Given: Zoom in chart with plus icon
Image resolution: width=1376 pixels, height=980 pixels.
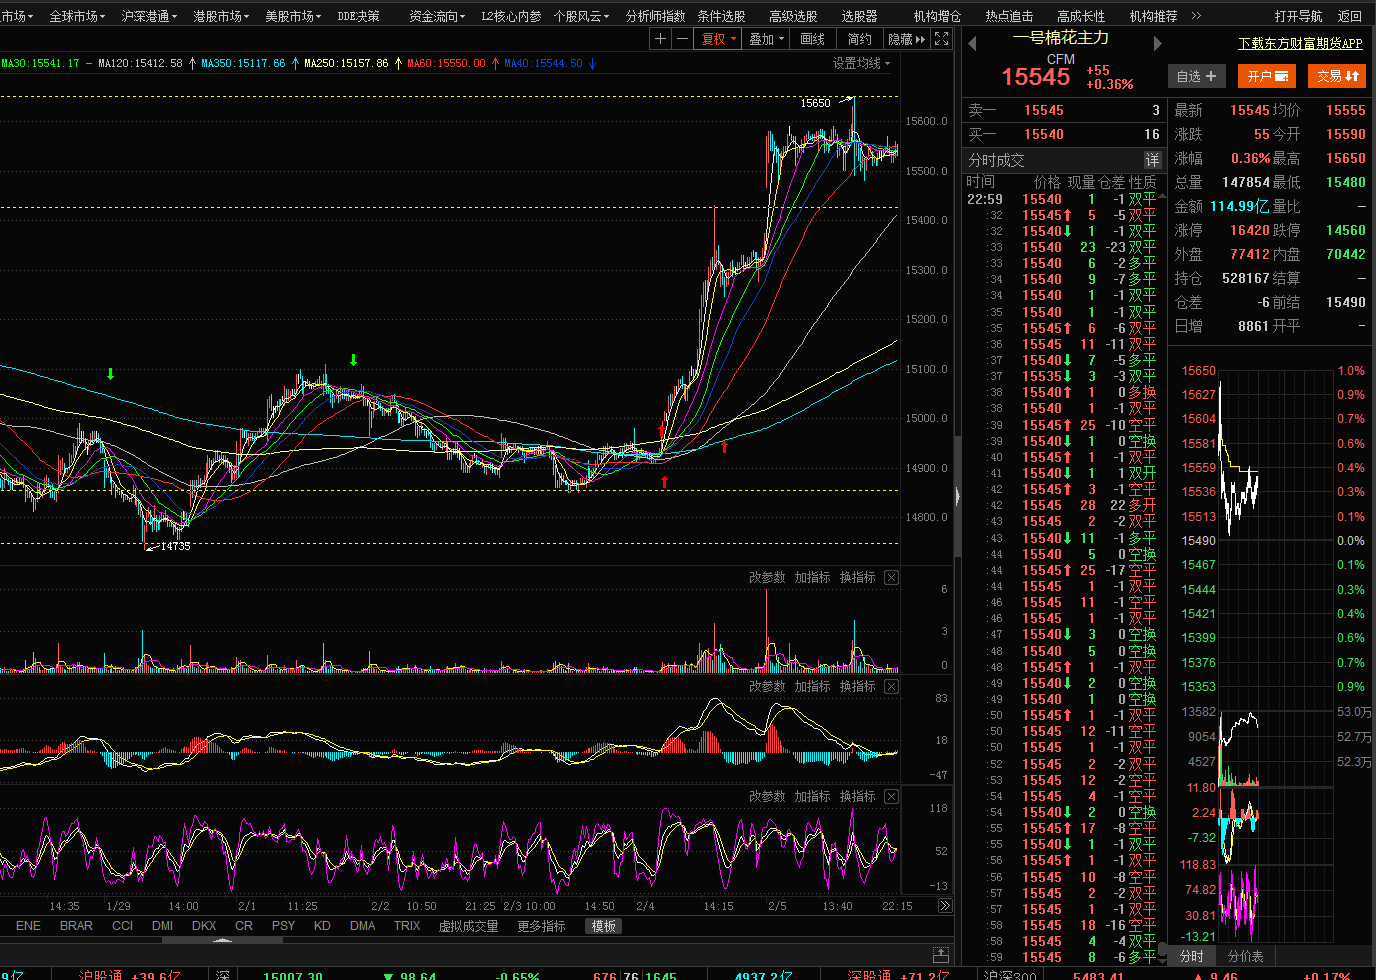Looking at the screenshot, I should 660,39.
